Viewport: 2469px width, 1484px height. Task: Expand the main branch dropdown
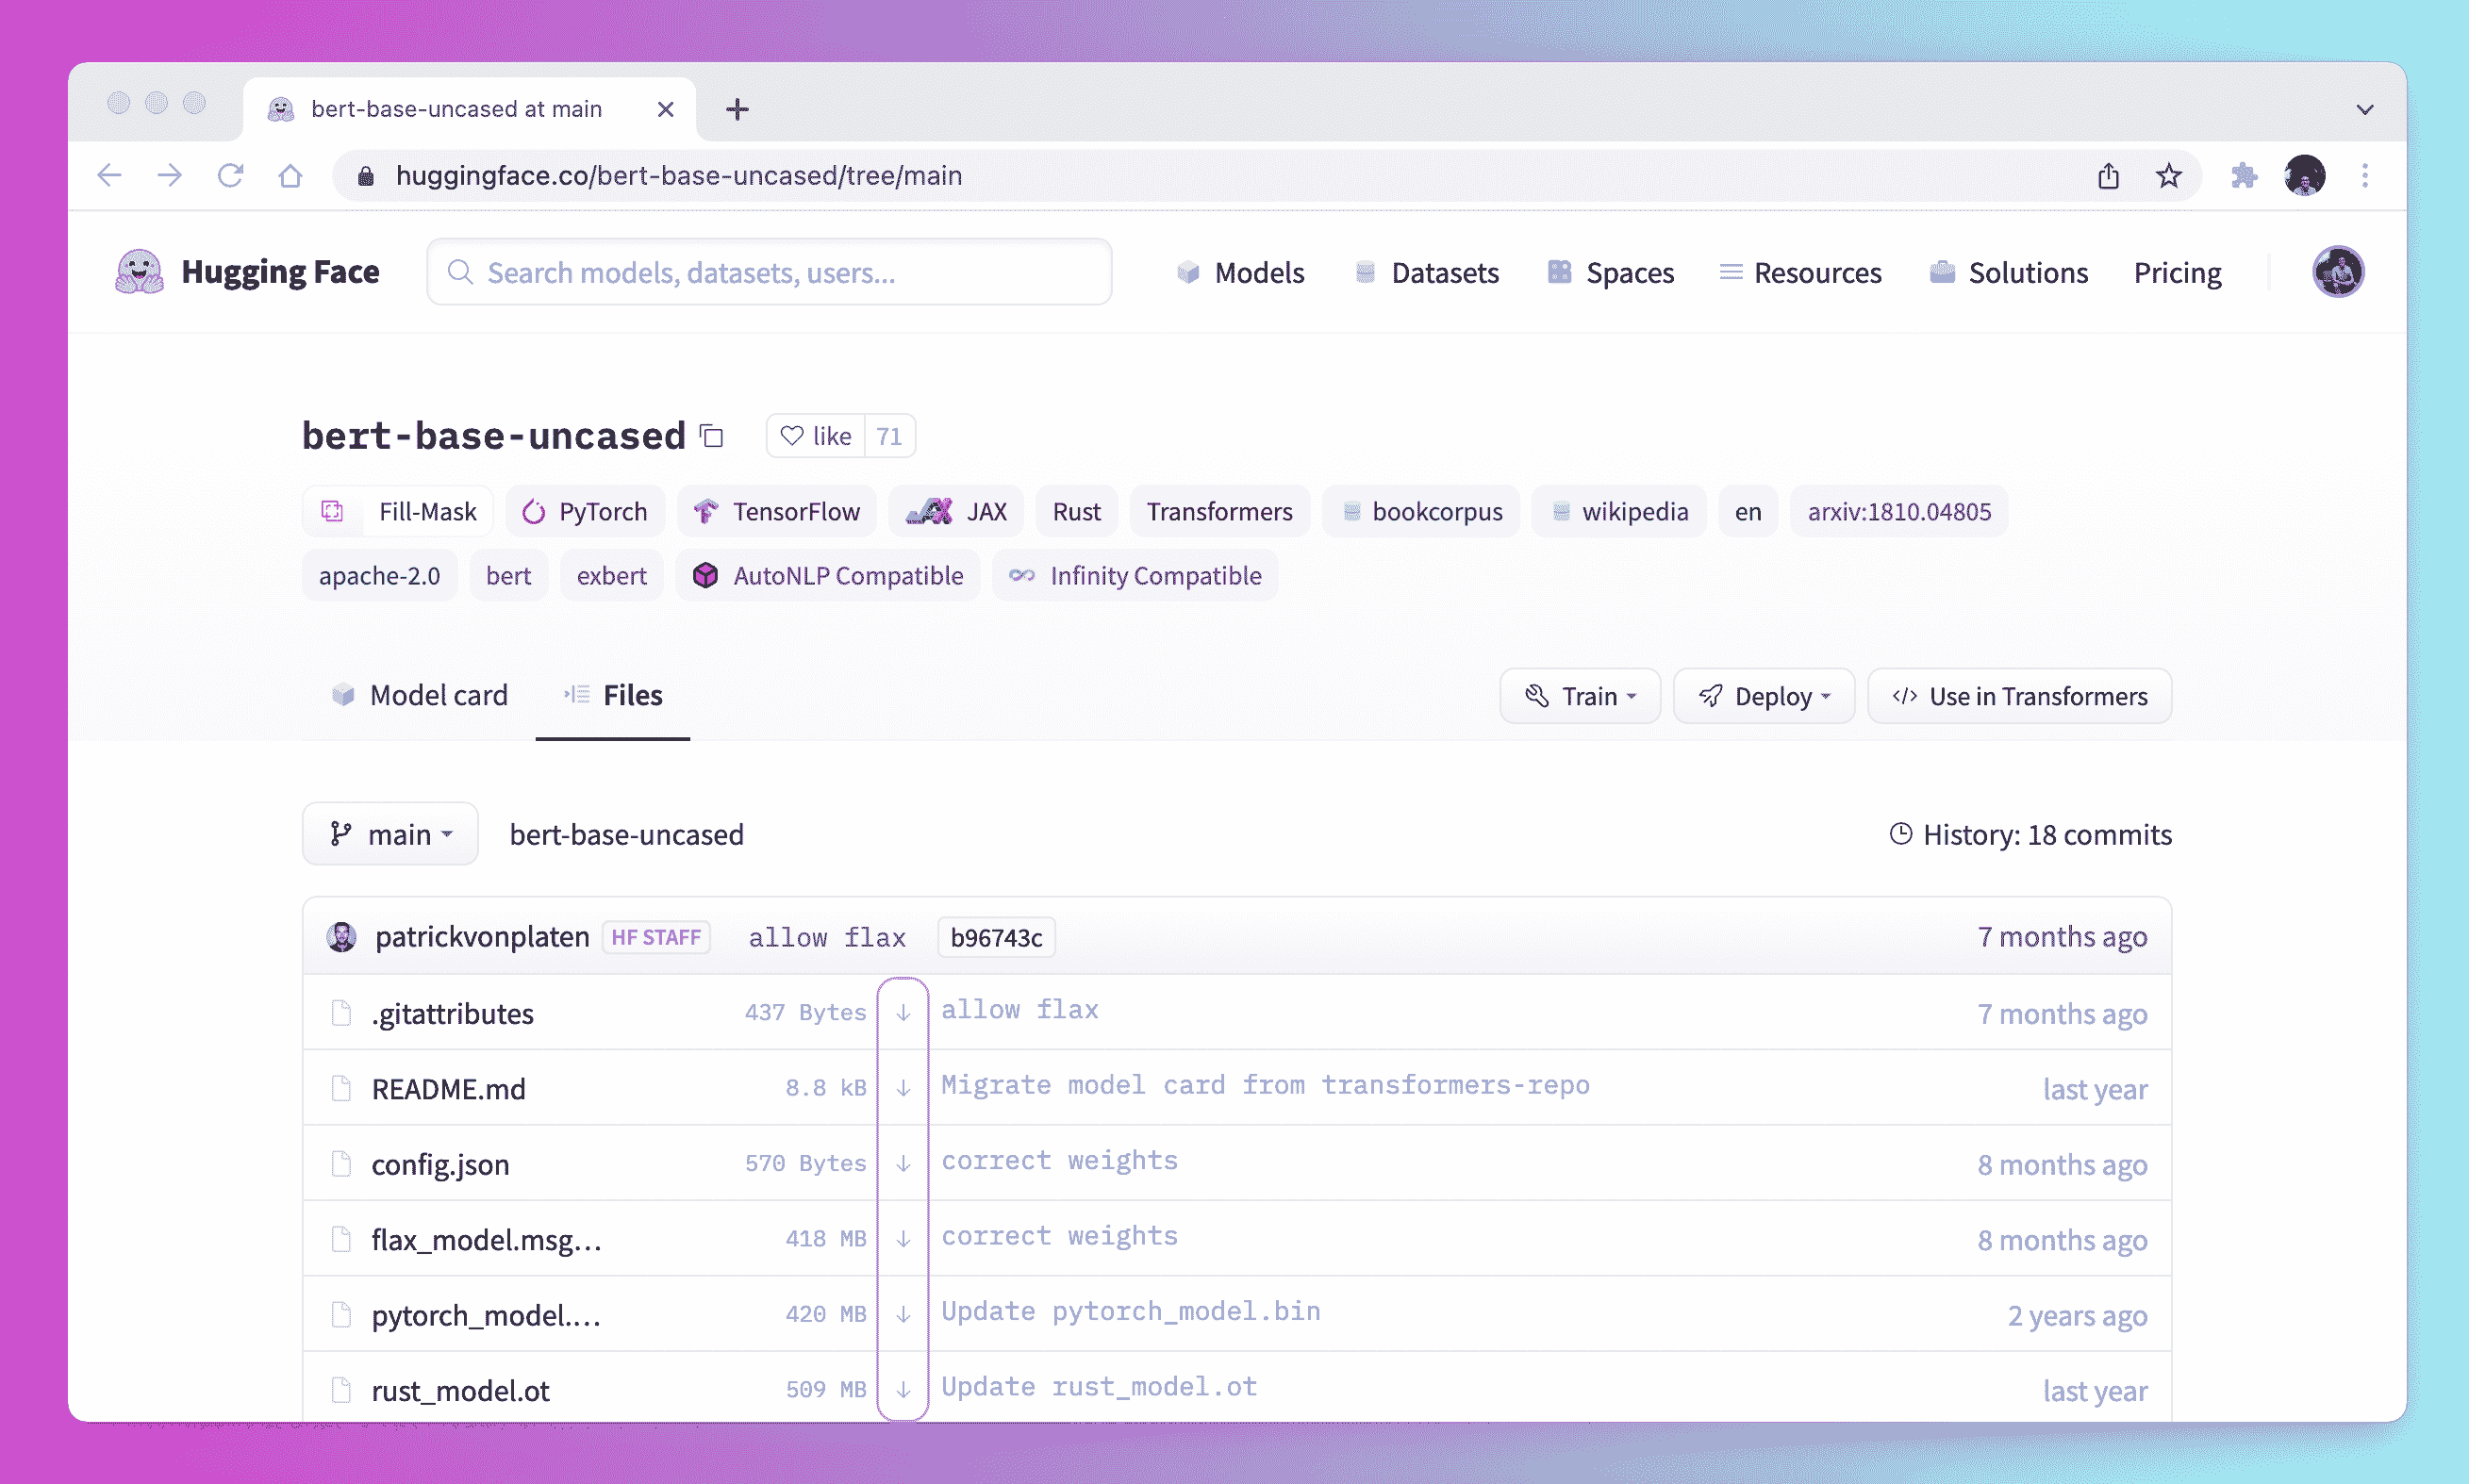[x=390, y=834]
